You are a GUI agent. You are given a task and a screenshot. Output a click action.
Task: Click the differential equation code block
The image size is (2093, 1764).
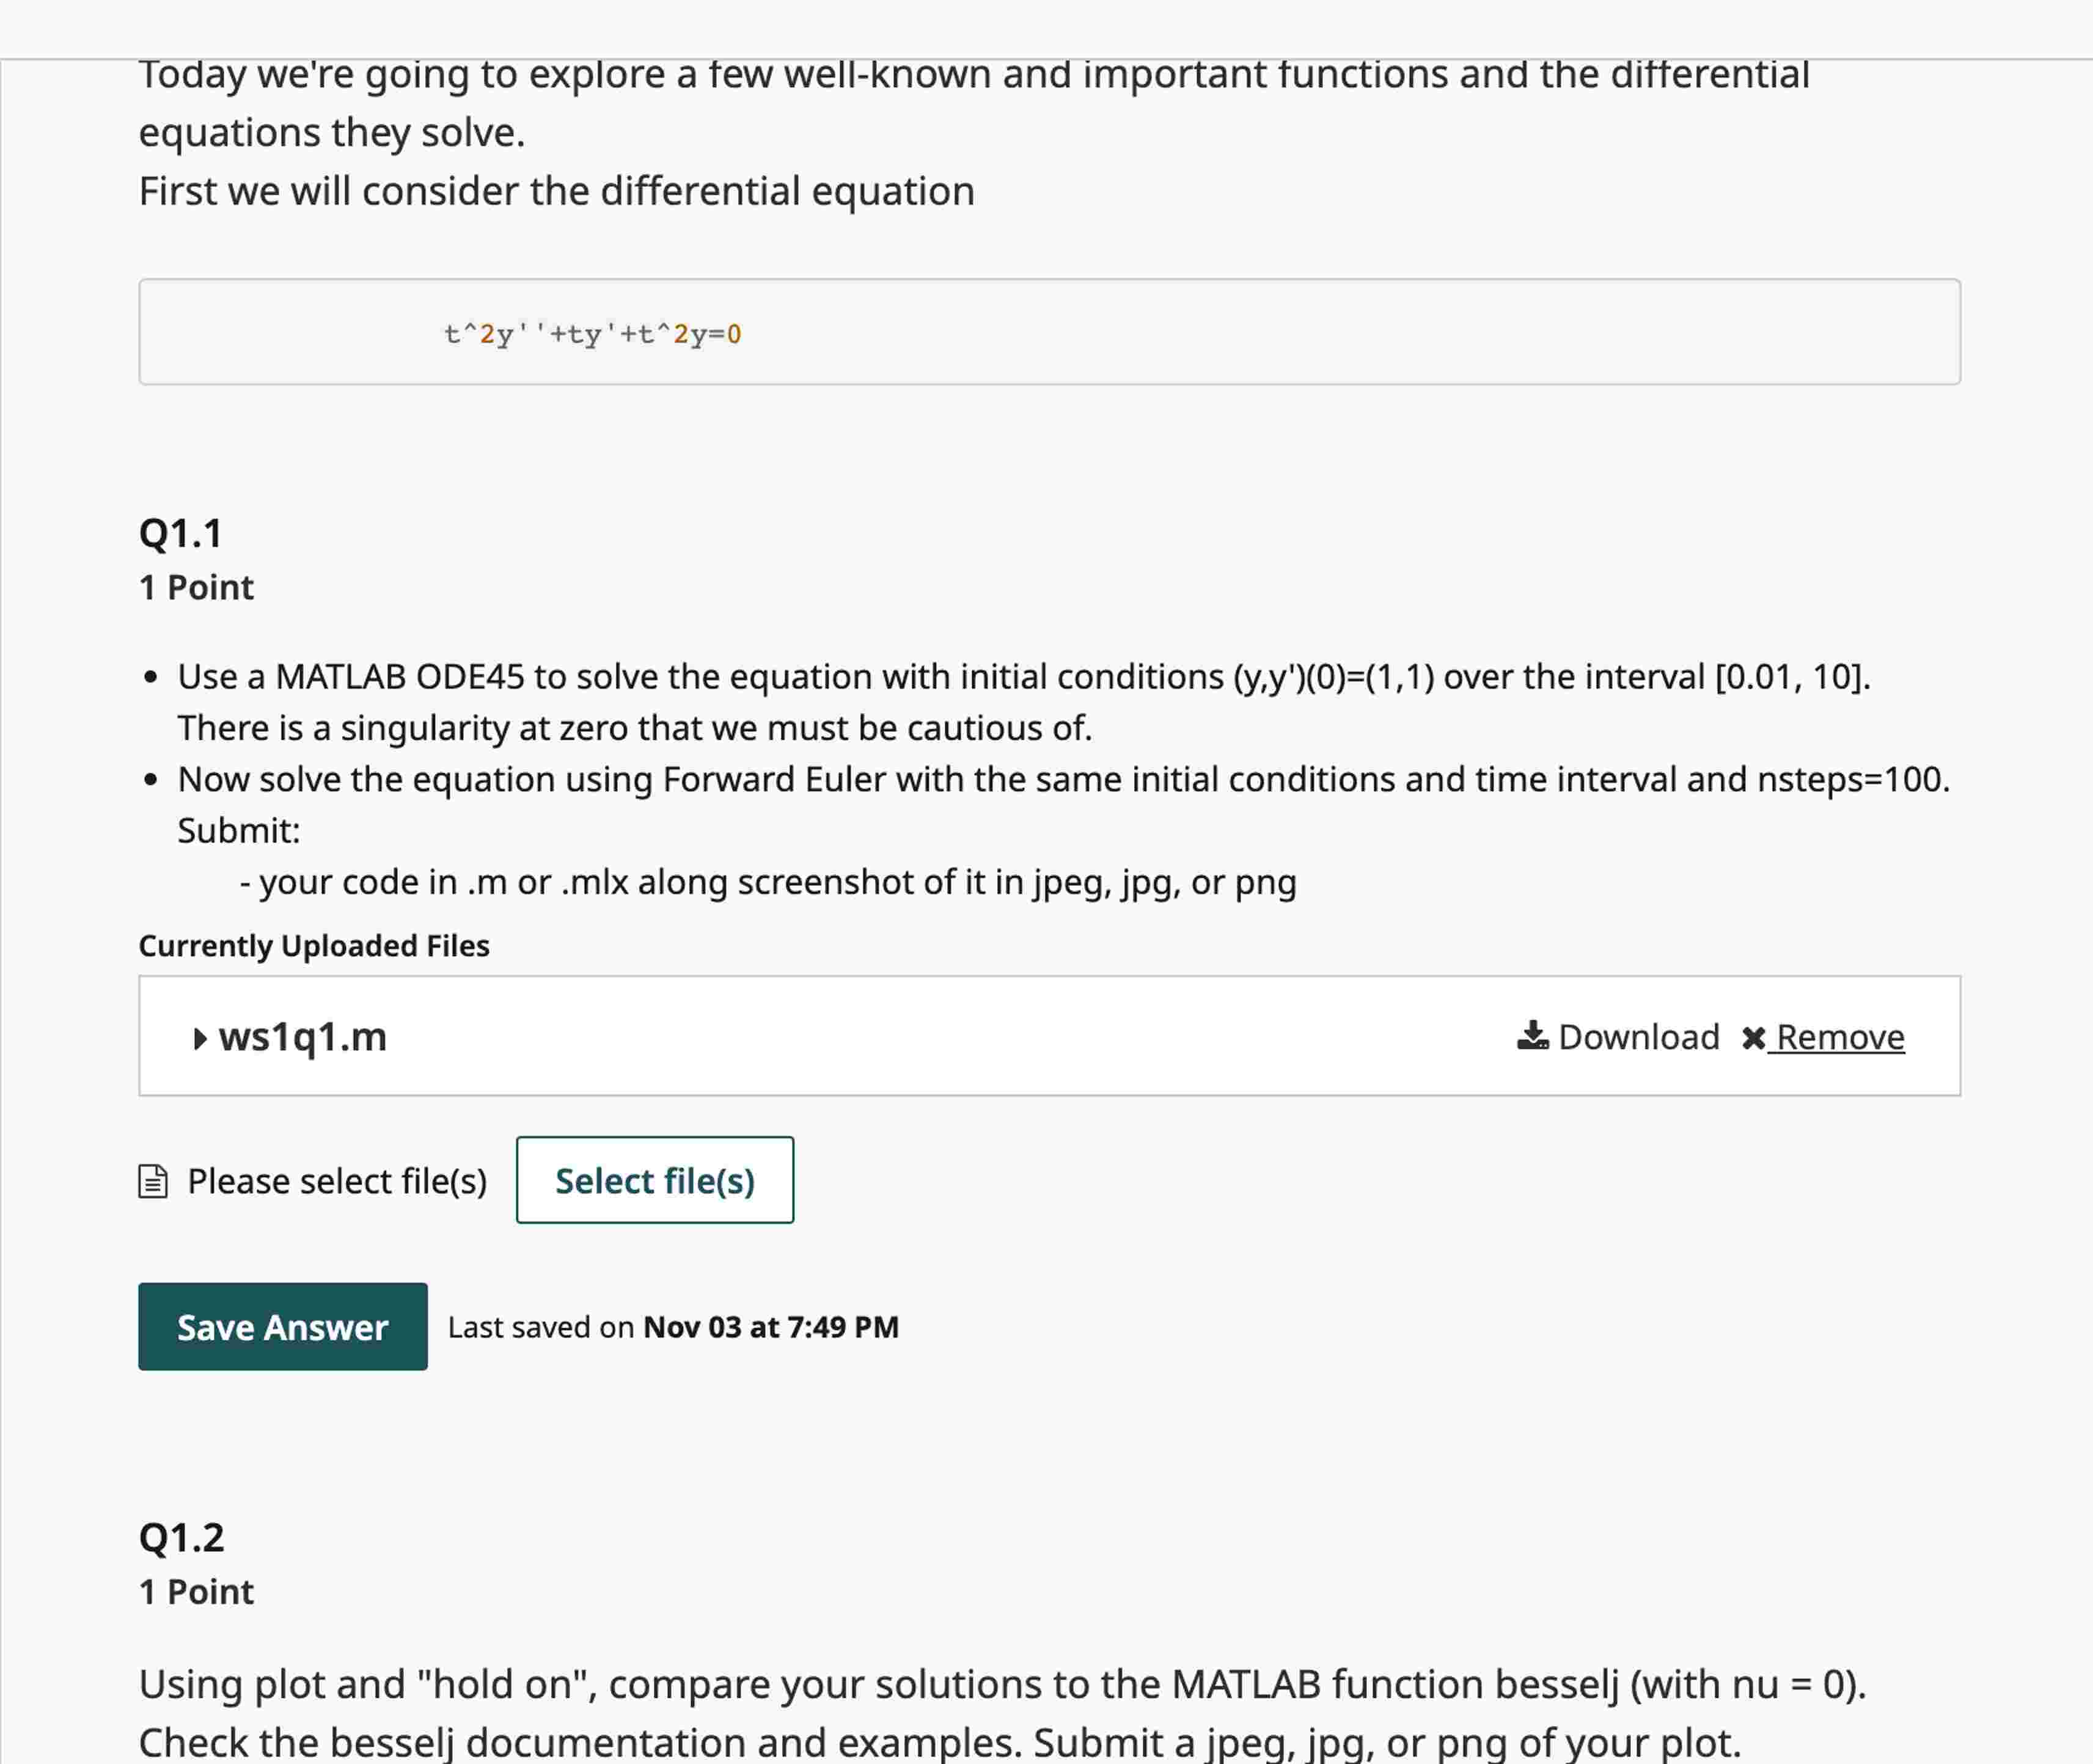(1049, 332)
